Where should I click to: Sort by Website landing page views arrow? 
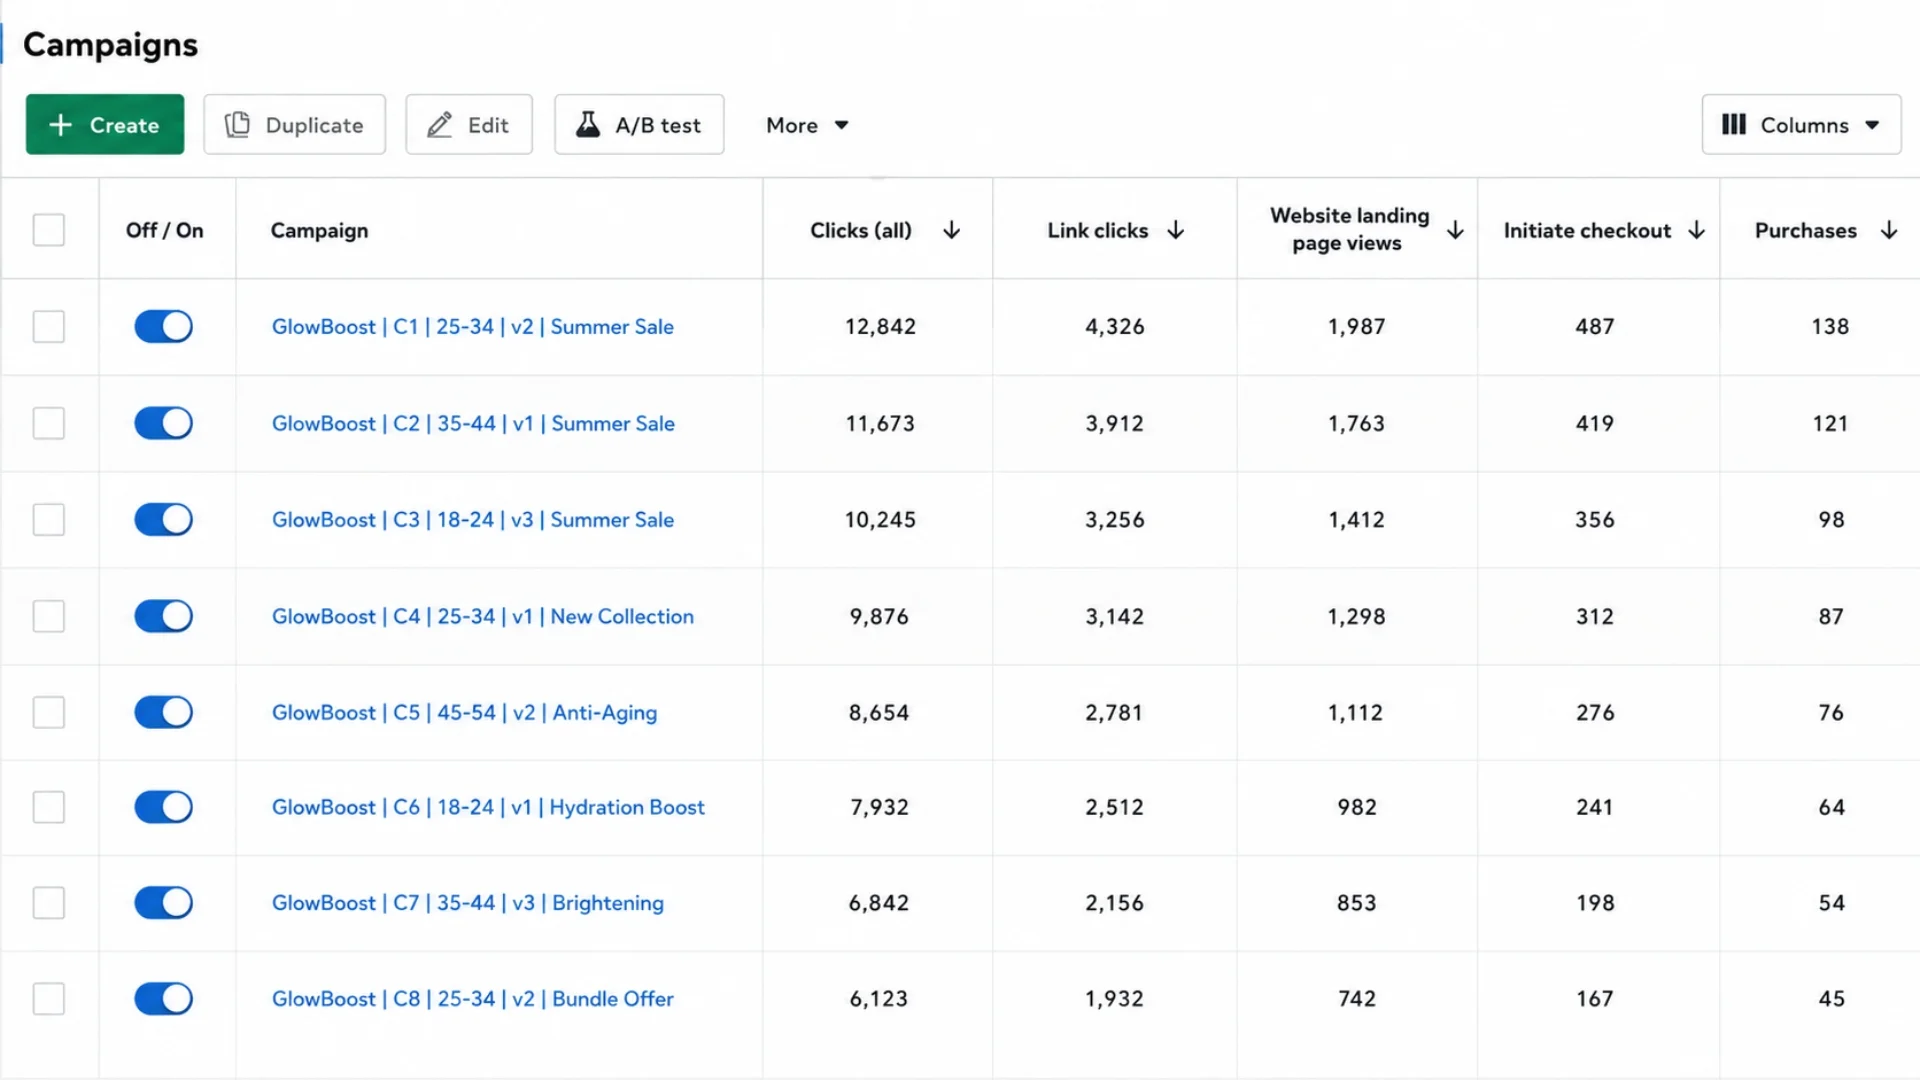tap(1456, 231)
